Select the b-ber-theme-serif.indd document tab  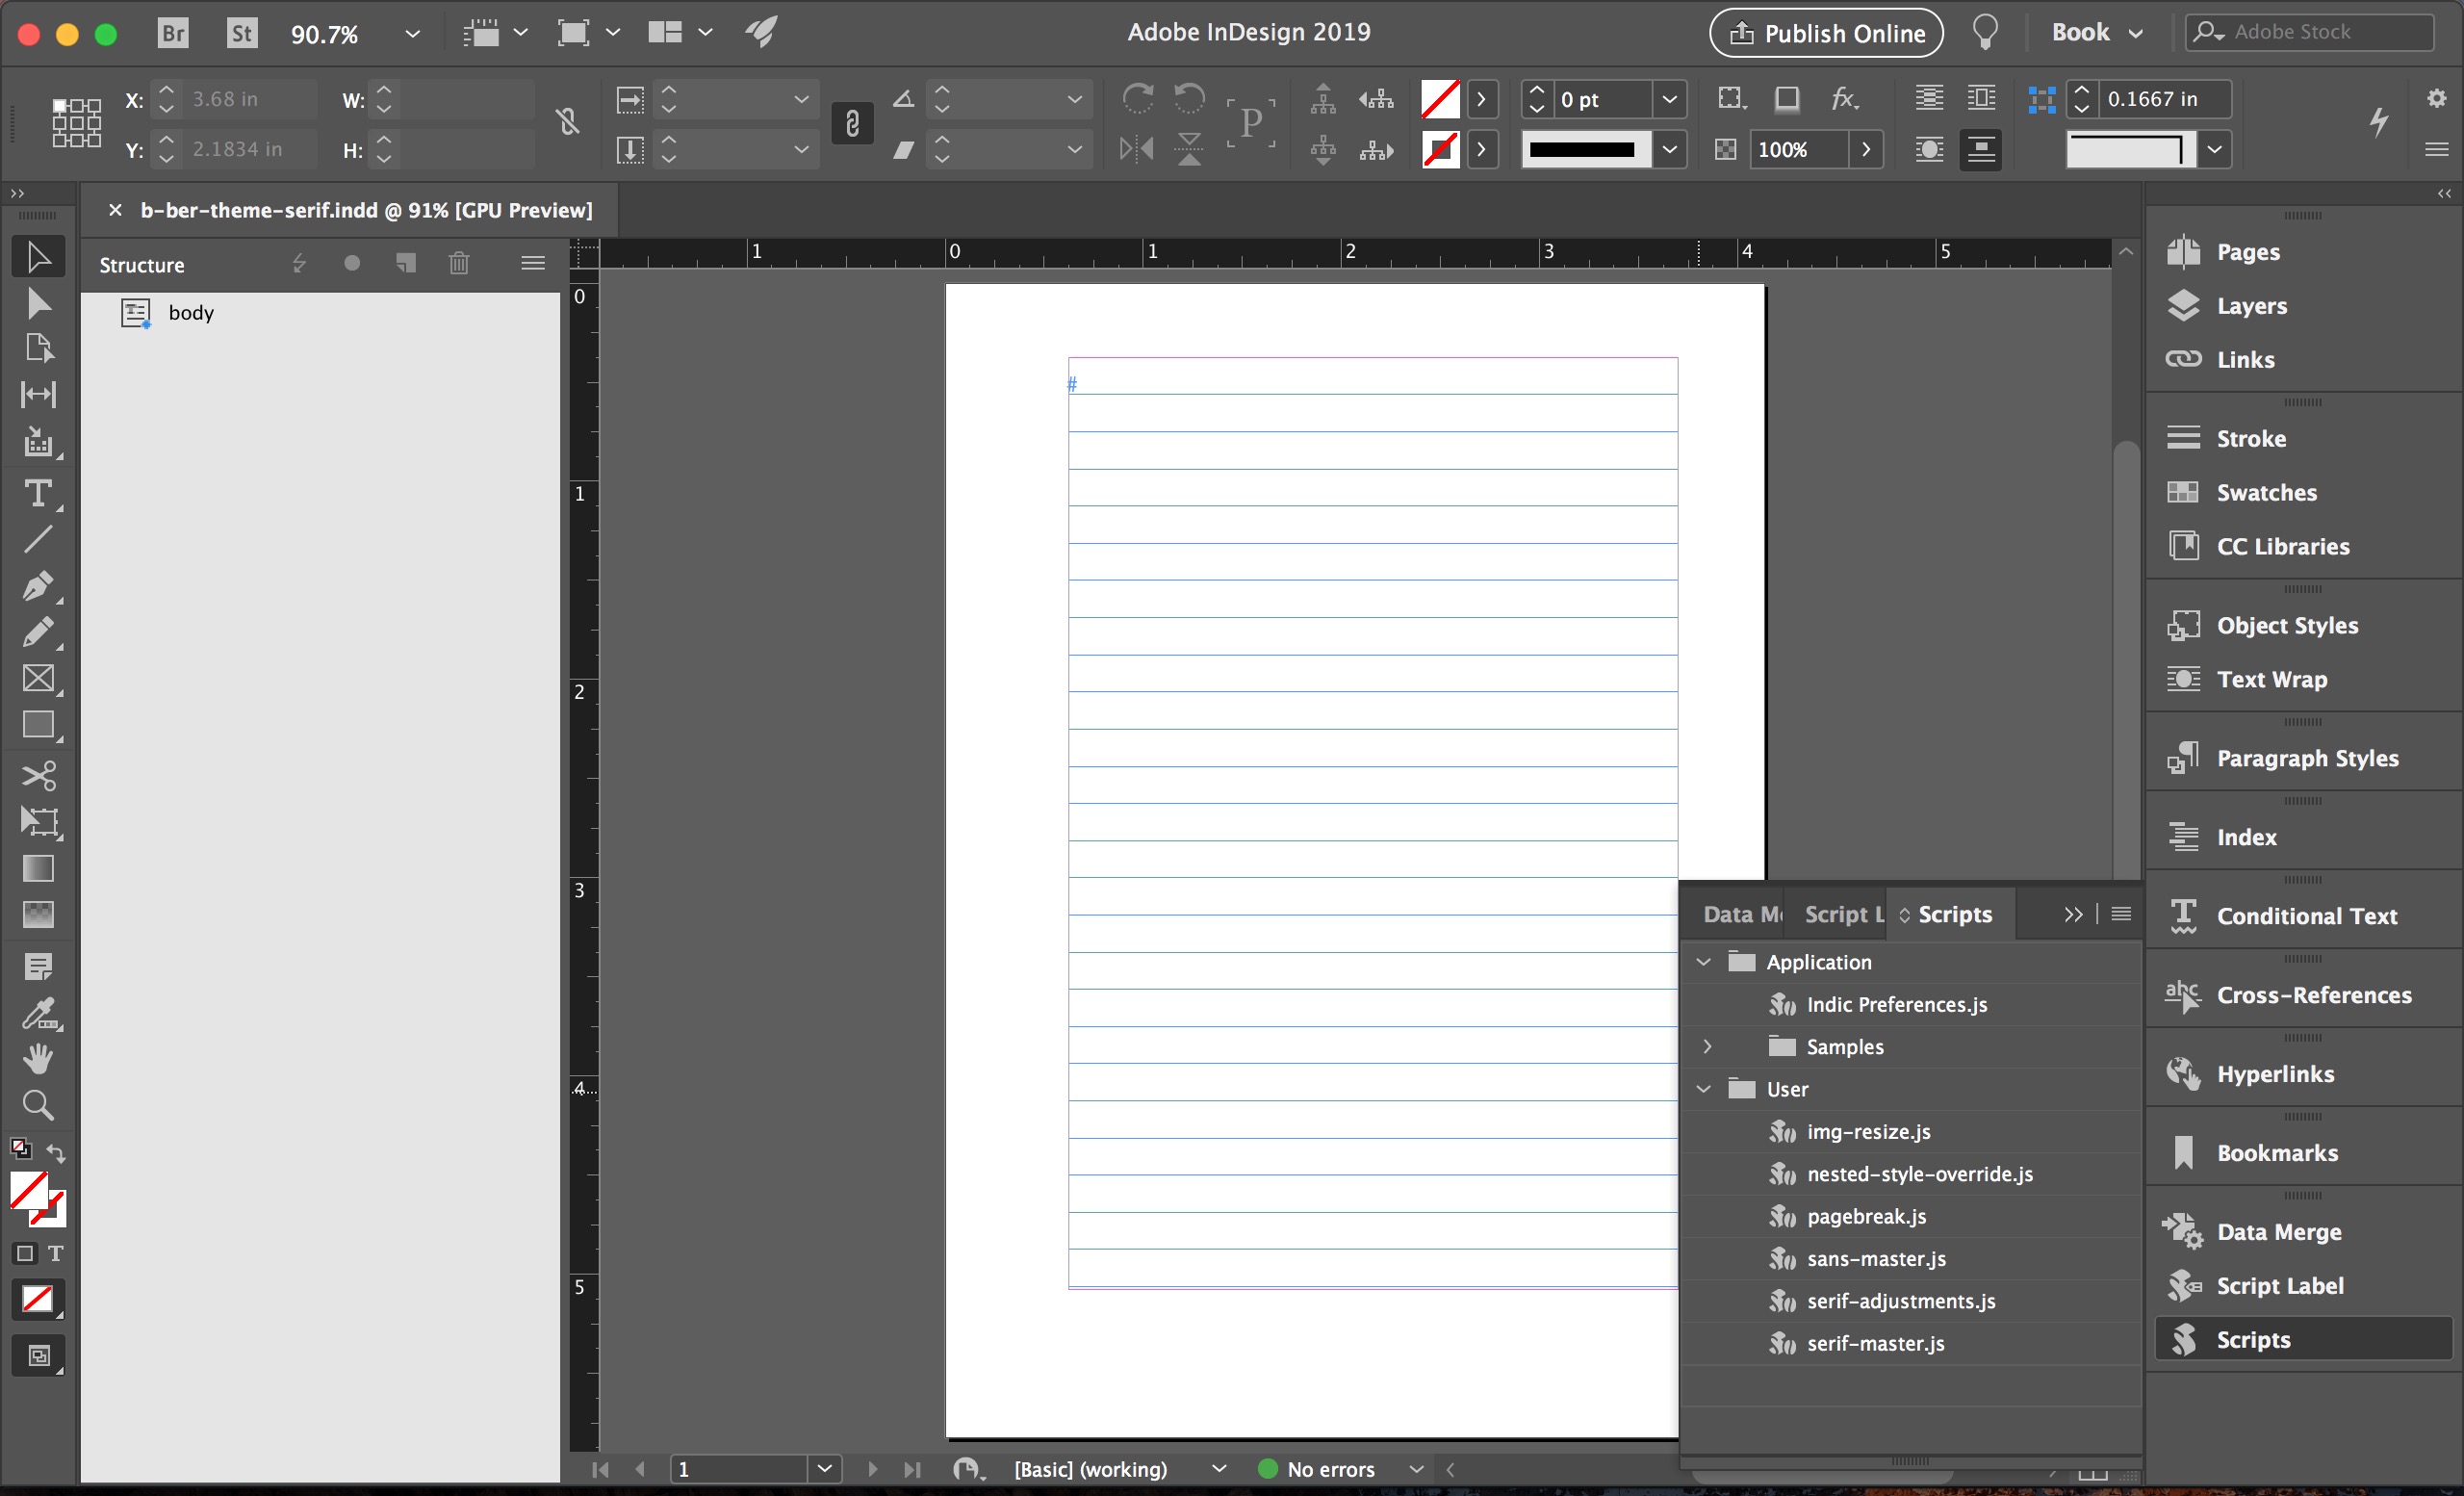point(366,210)
